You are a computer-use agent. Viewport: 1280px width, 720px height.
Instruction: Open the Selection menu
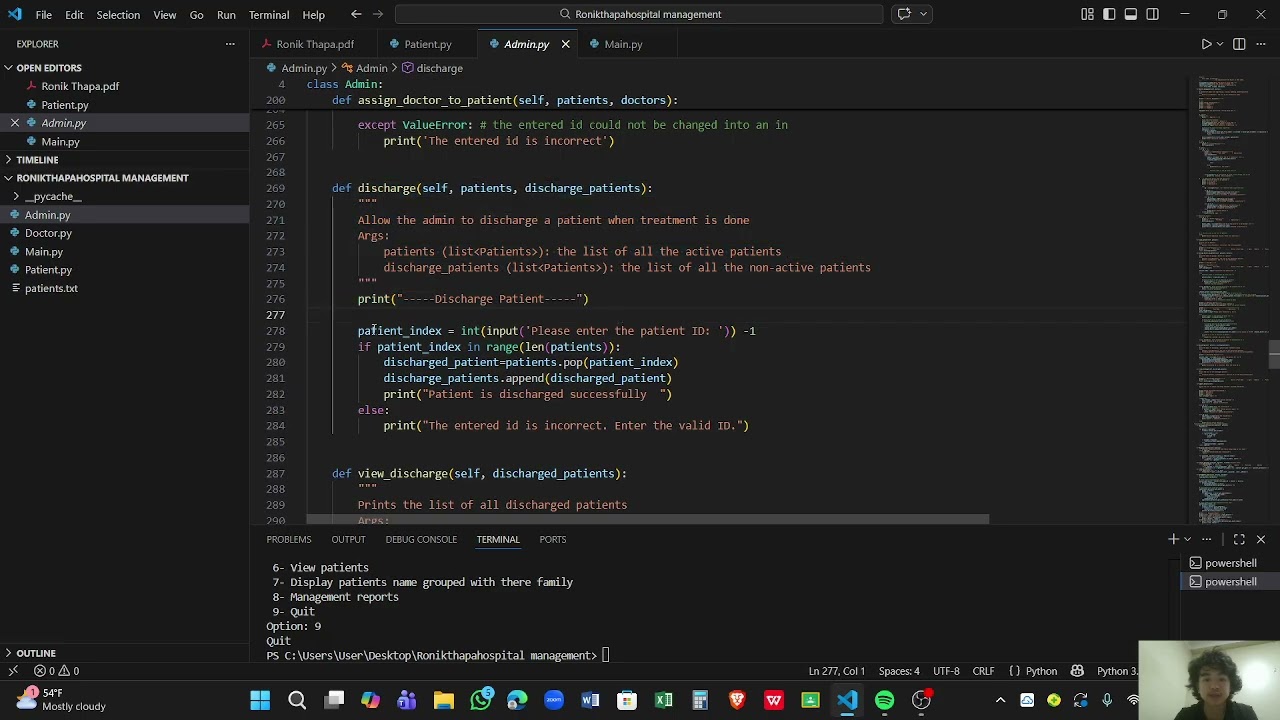pos(118,15)
